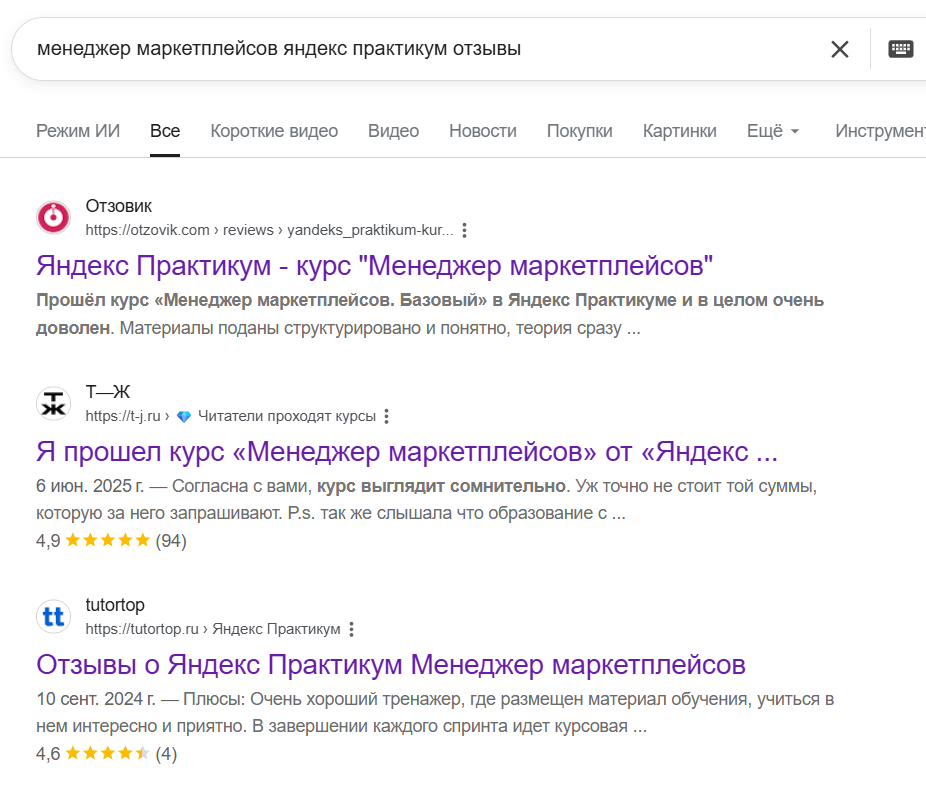926x794 pixels.
Task: Open link Яндекс Практикум - курс "Менеджер маркетплейсов"
Action: [x=374, y=266]
